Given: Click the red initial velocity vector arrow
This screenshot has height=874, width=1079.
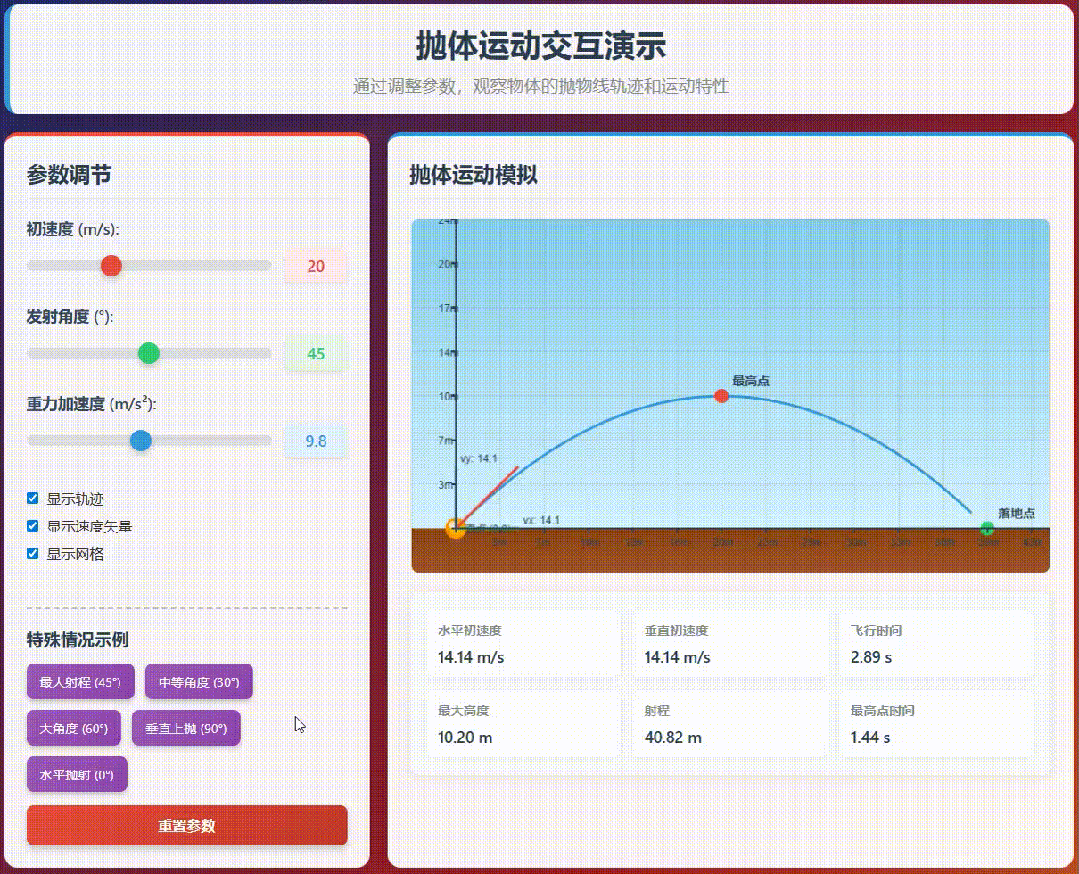Looking at the screenshot, I should pos(490,494).
